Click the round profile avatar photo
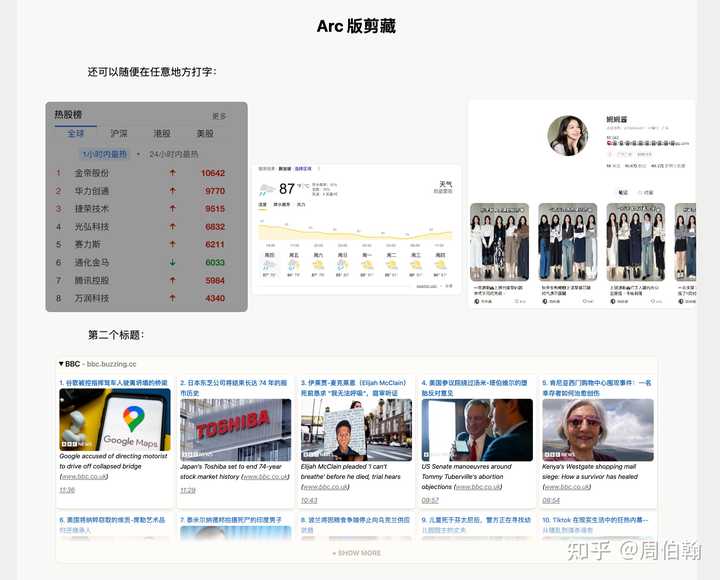This screenshot has width=720, height=580. 568,135
